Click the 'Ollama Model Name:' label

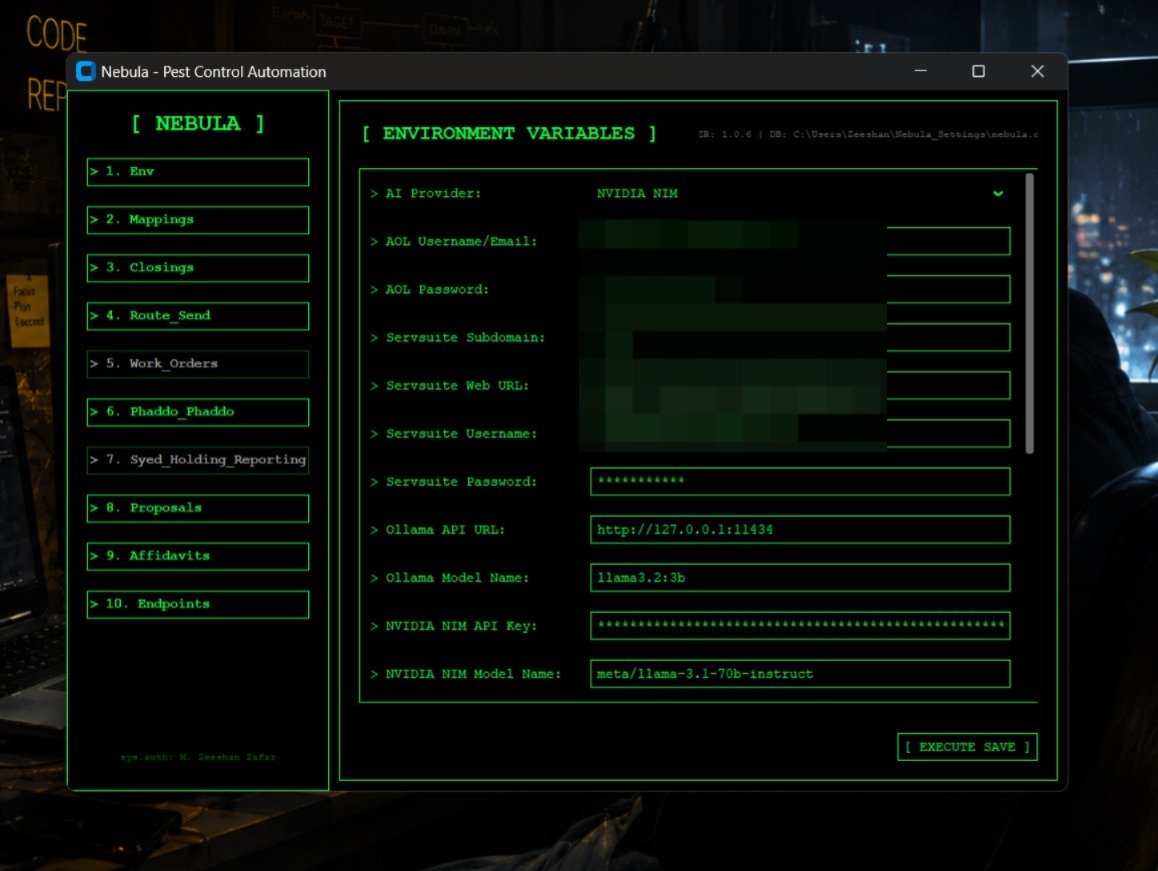click(449, 578)
